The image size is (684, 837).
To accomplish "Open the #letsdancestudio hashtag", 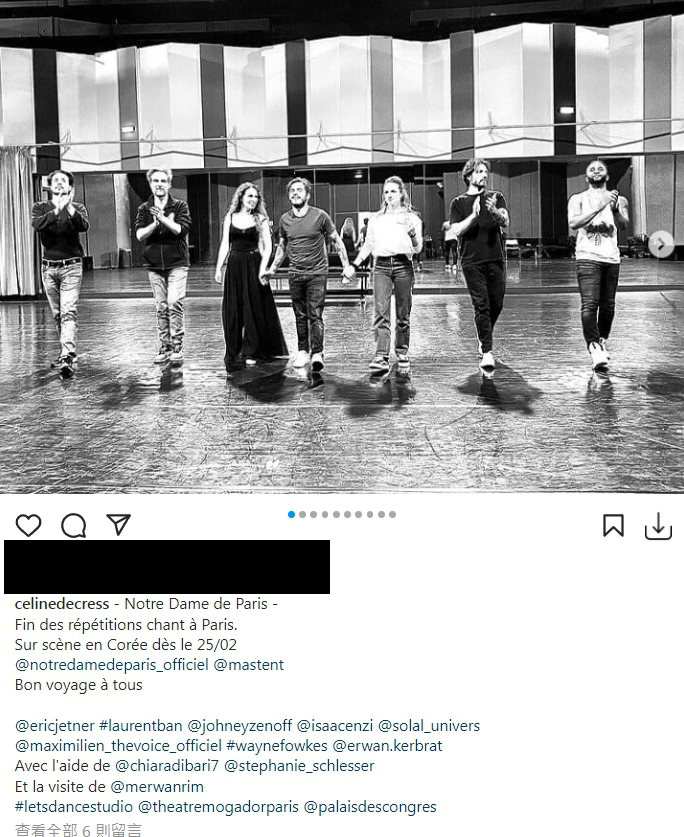I will [74, 807].
